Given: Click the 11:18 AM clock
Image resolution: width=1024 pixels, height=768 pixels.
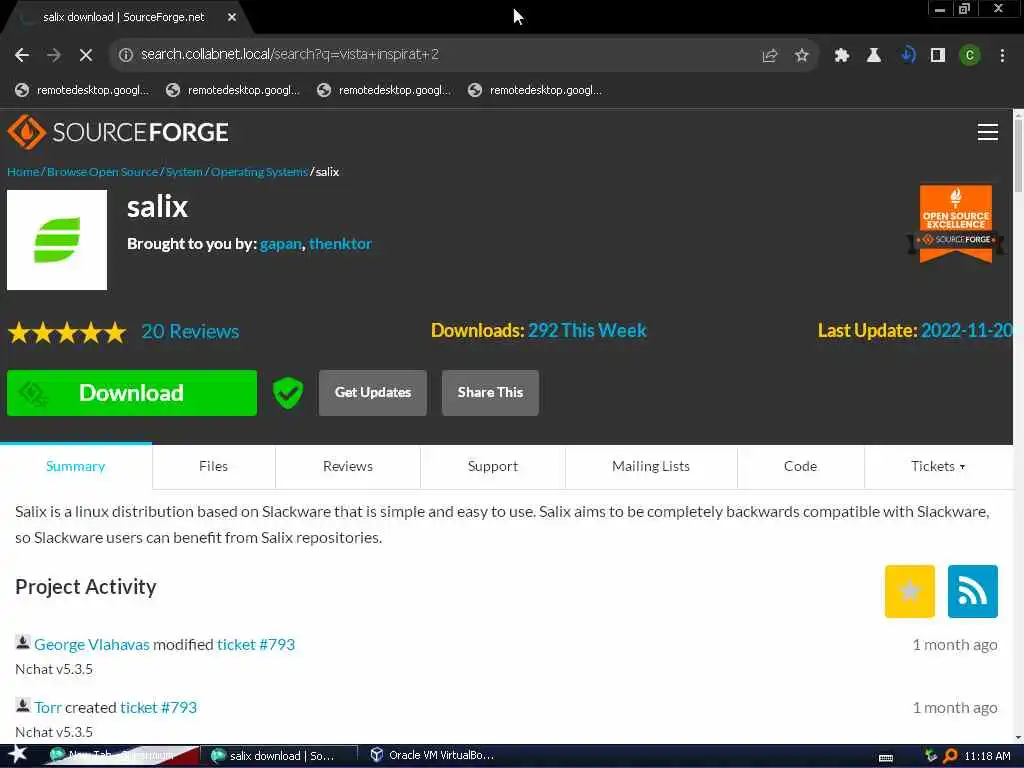Looking at the screenshot, I should click(987, 756).
